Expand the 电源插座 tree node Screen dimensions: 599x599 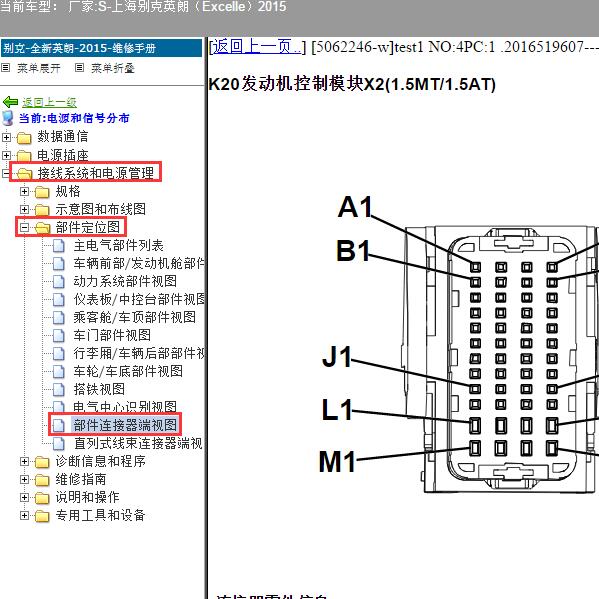point(6,155)
